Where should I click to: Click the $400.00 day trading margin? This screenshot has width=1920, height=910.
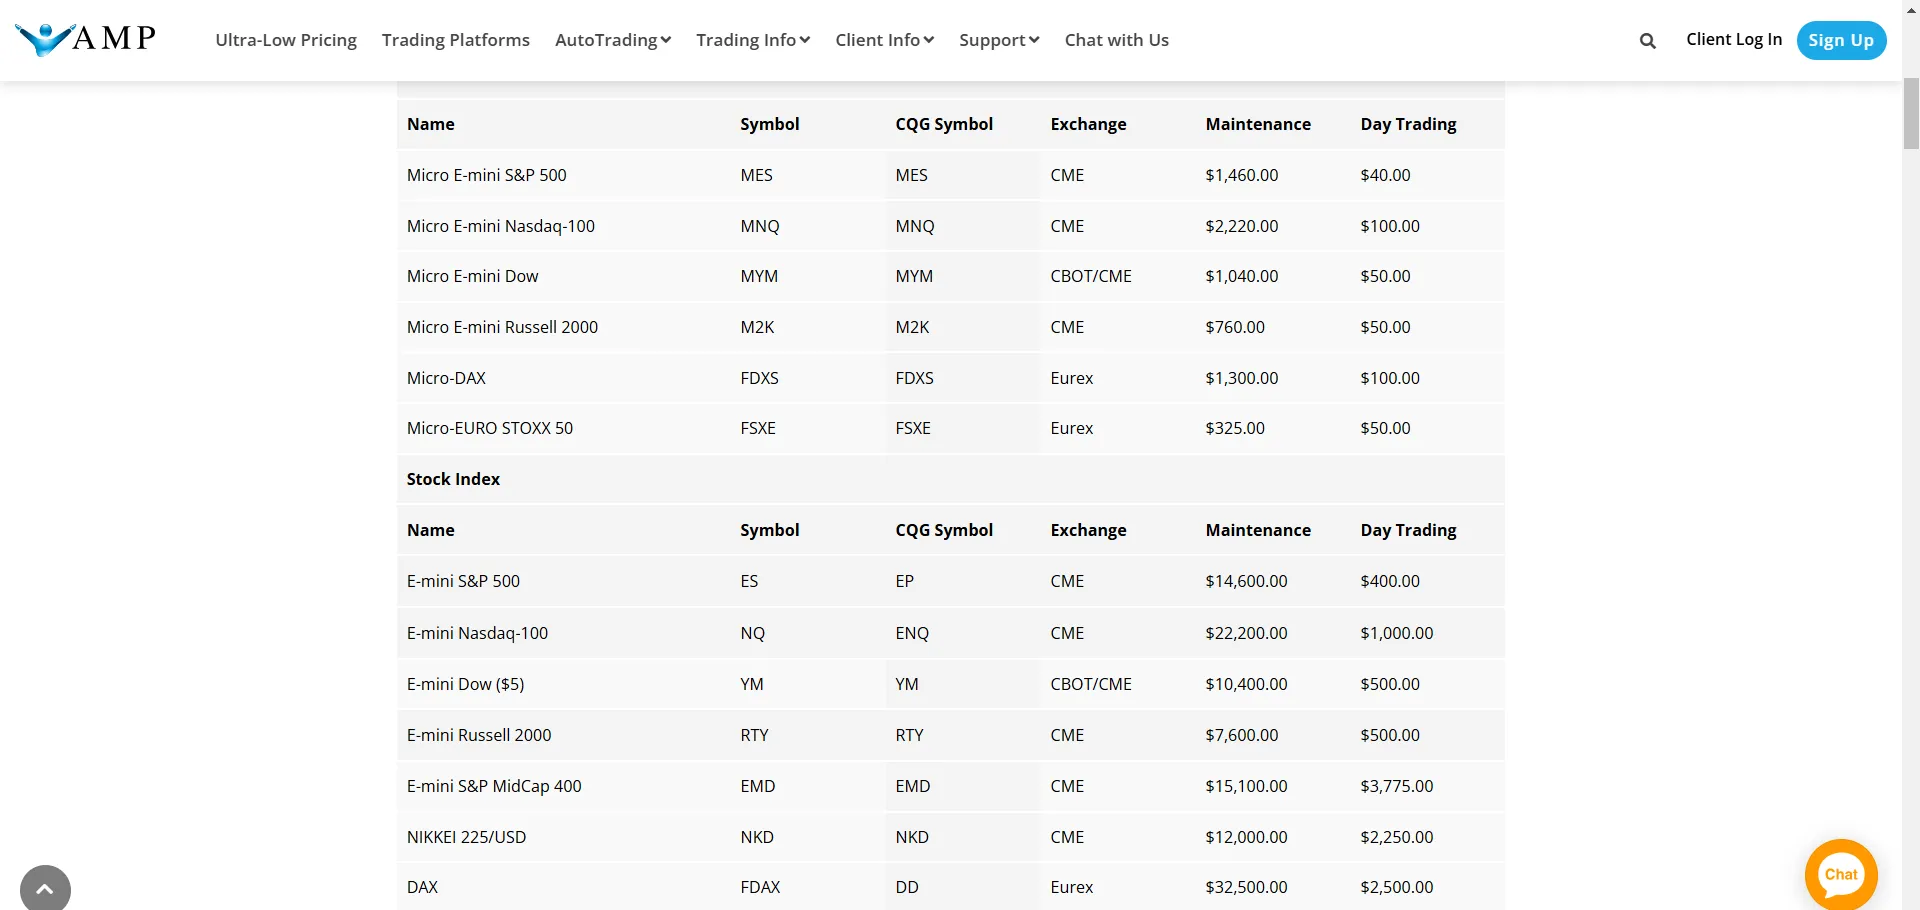click(x=1390, y=581)
